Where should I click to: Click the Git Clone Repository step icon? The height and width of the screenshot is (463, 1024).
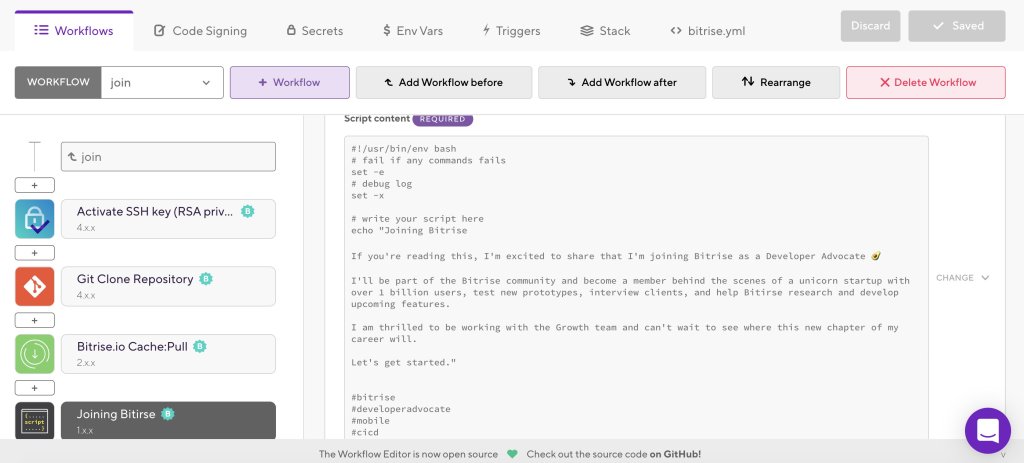[x=35, y=286]
